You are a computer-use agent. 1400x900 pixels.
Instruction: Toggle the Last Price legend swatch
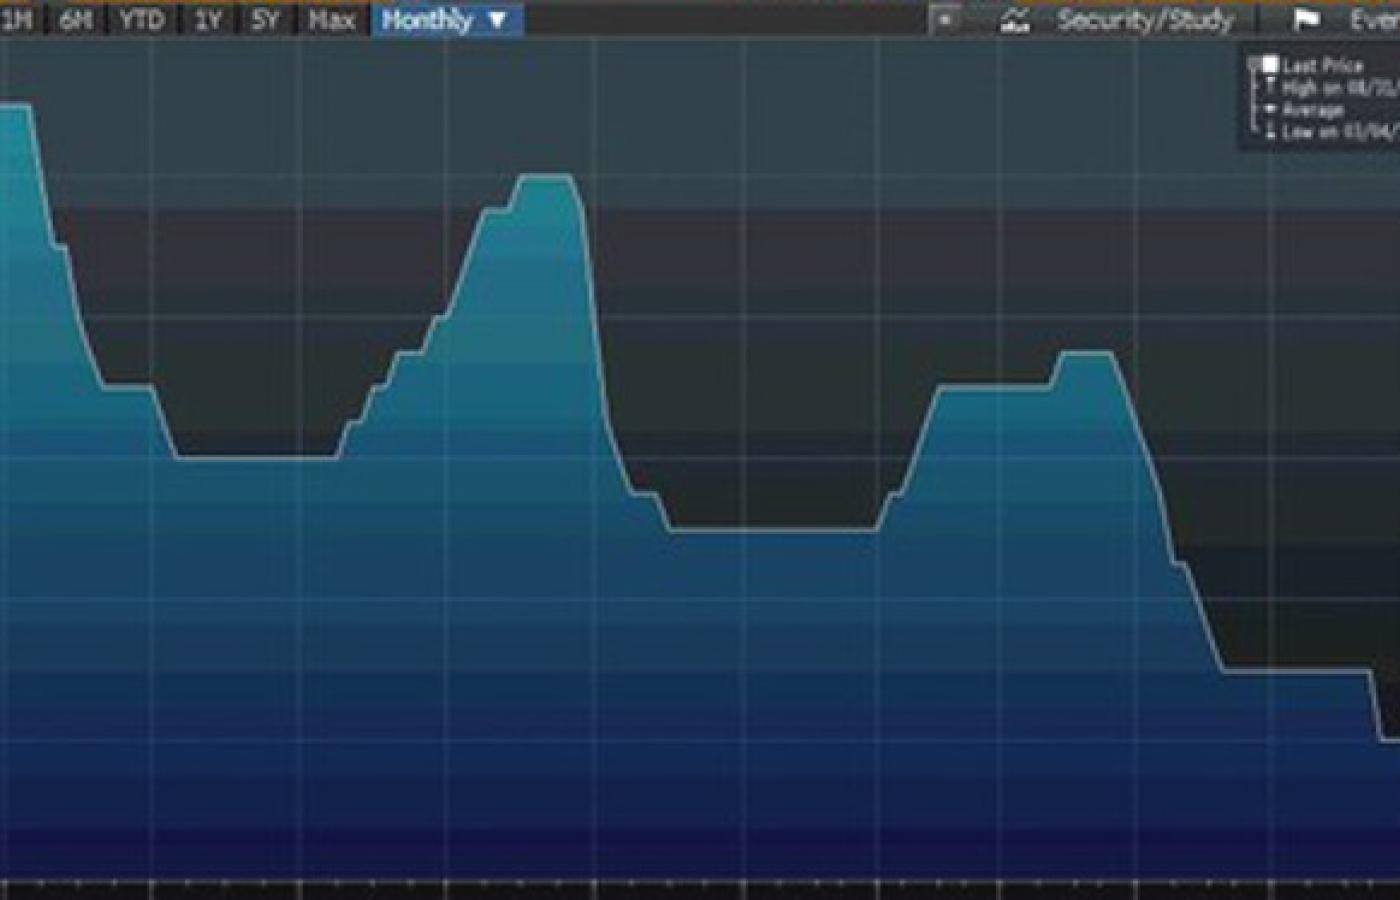click(1270, 66)
